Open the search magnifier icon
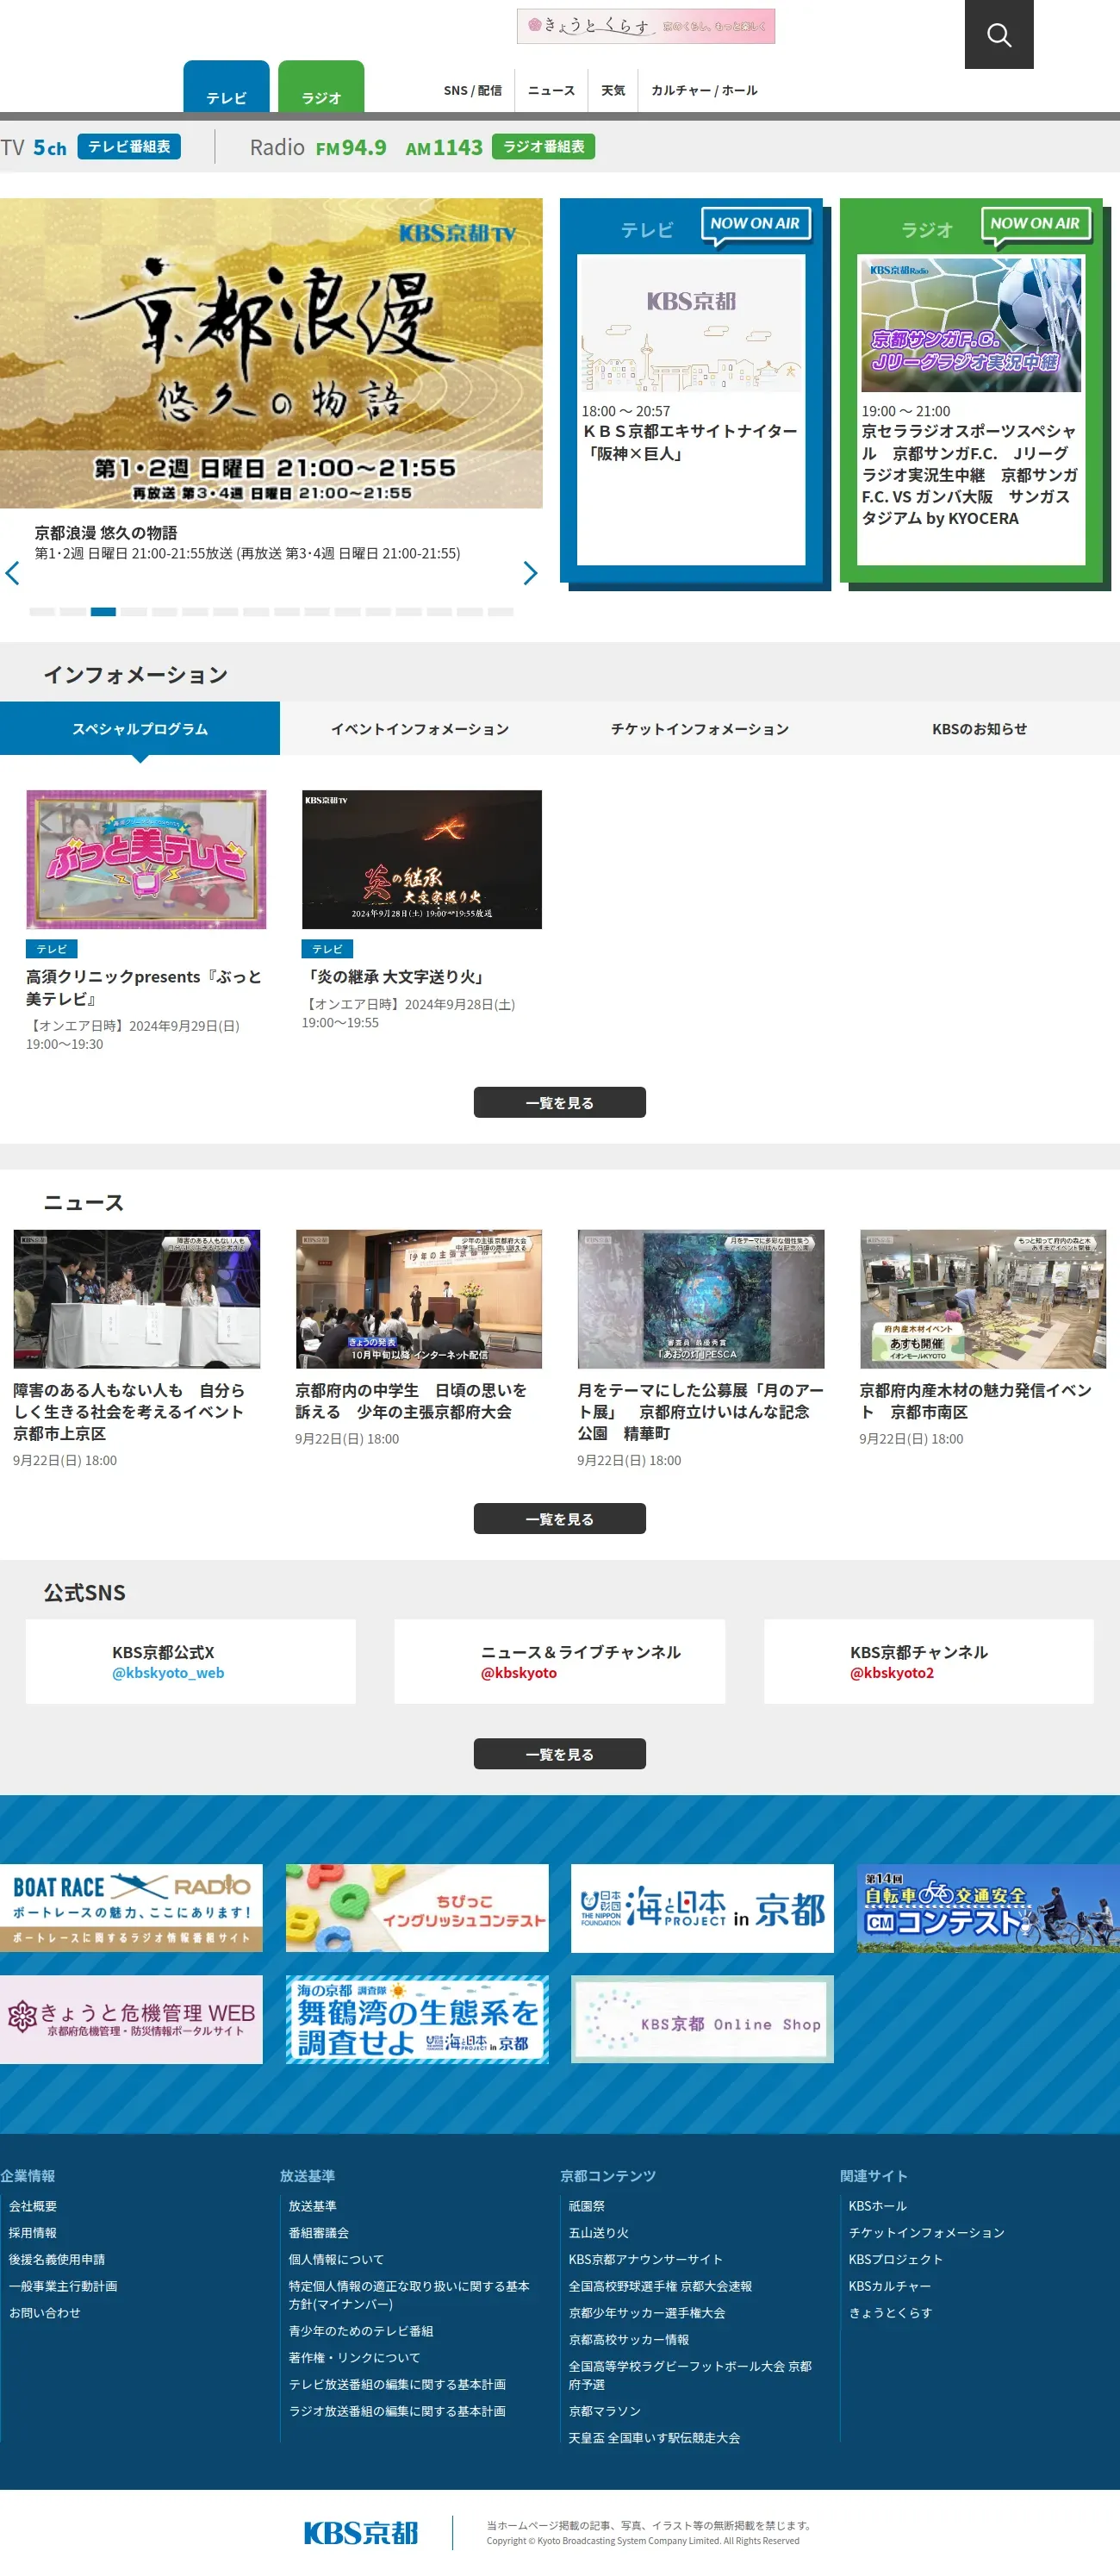The height and width of the screenshot is (2576, 1120). pos(998,35)
